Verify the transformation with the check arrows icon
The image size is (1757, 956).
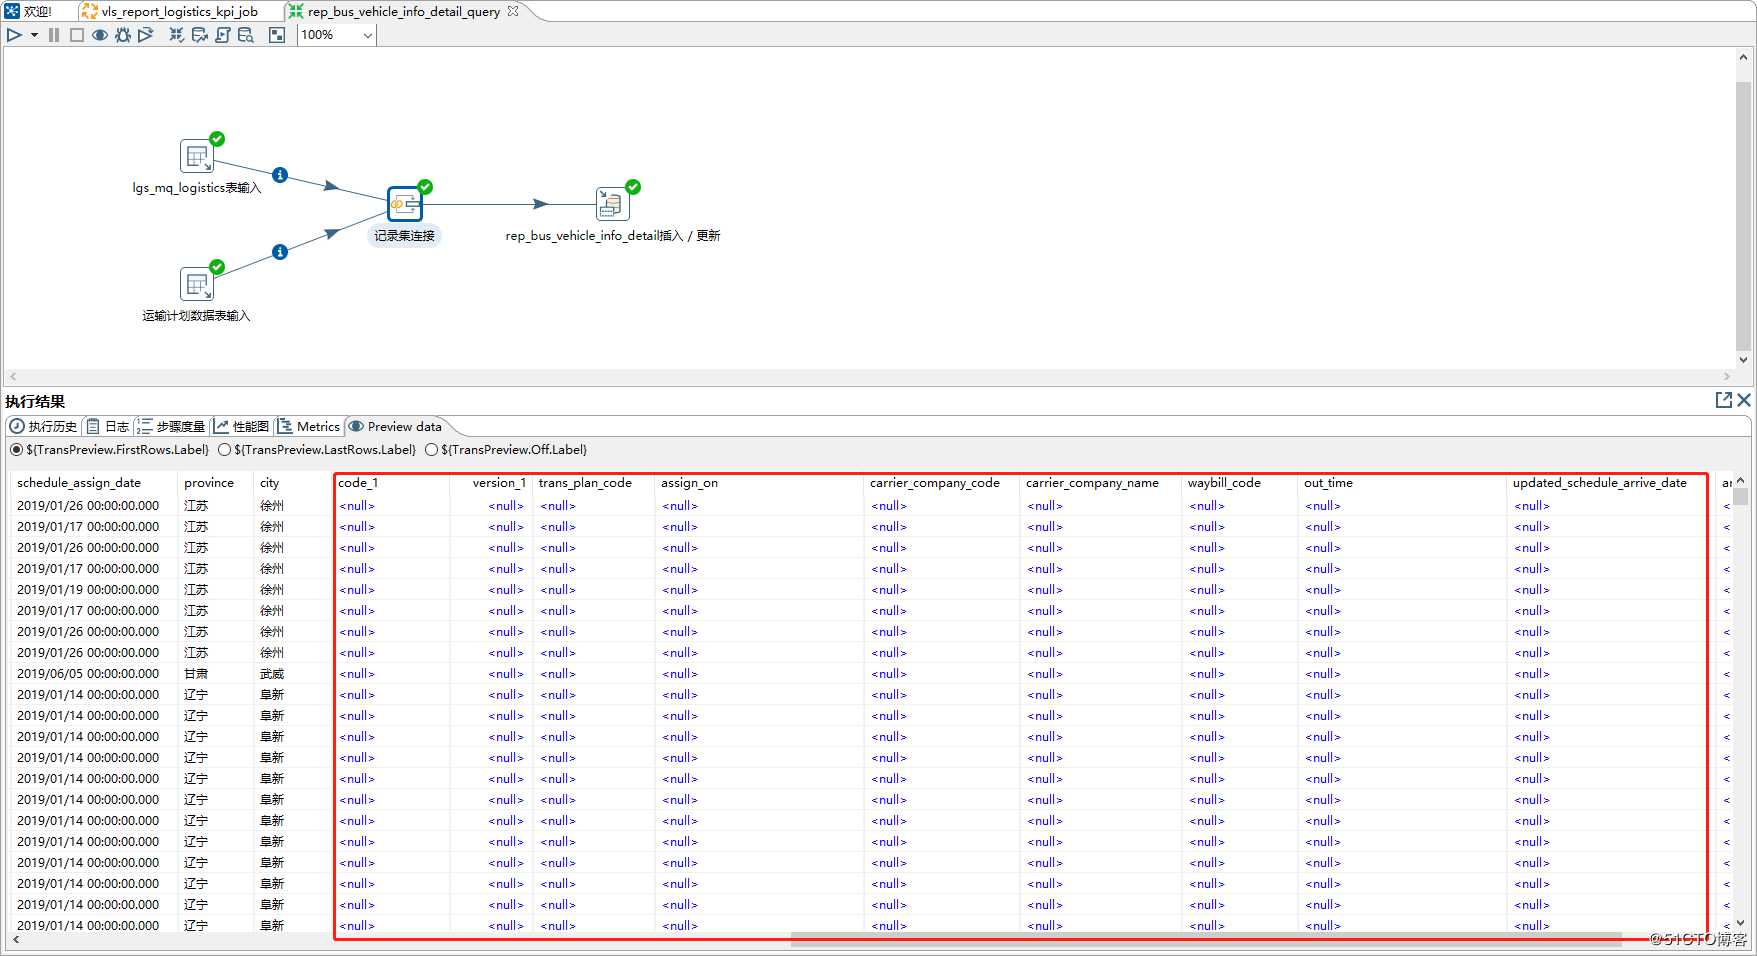pos(176,35)
